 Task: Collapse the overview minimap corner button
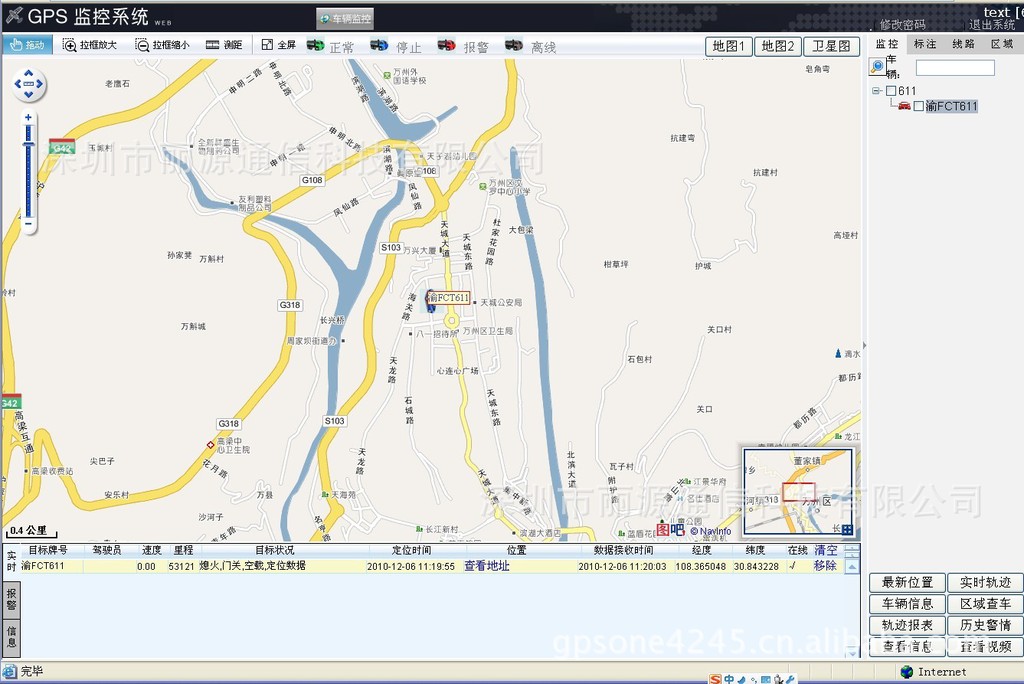pyautogui.click(x=847, y=530)
